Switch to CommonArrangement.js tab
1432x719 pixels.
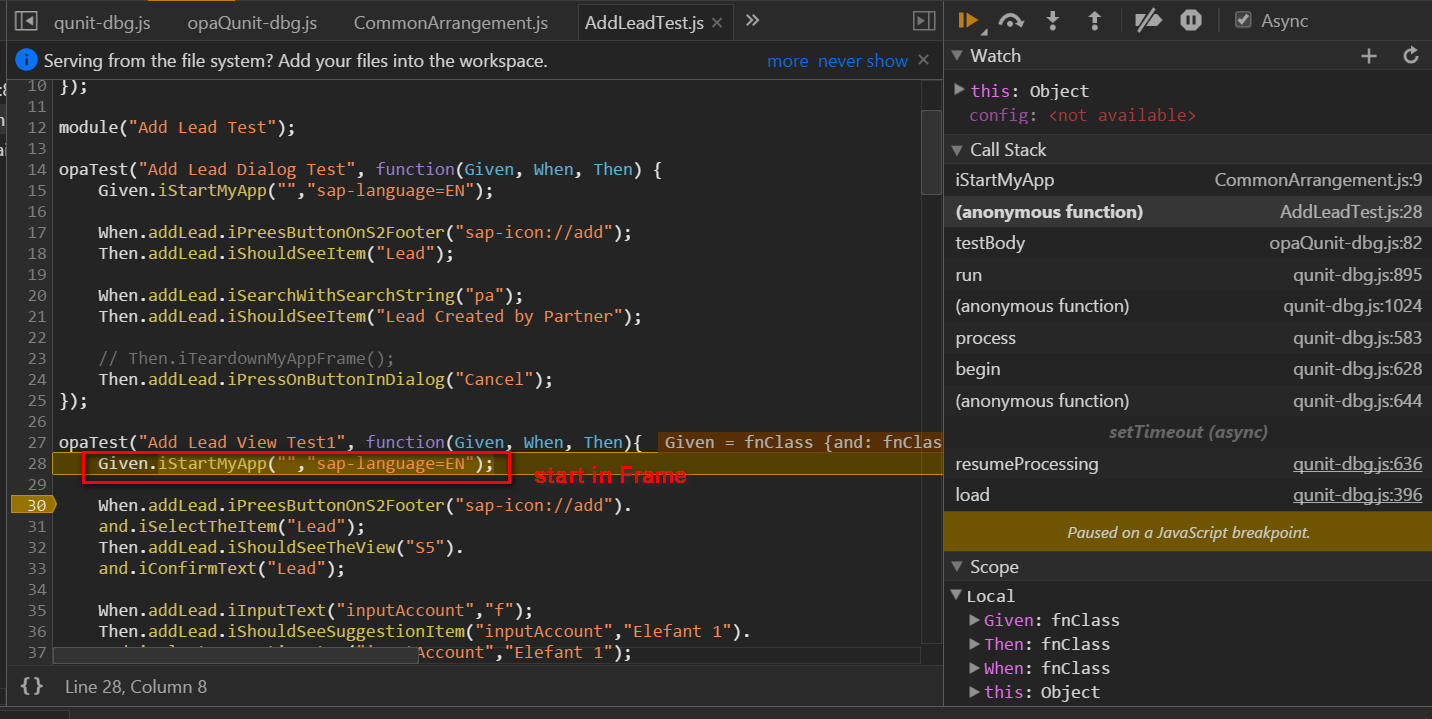[451, 22]
